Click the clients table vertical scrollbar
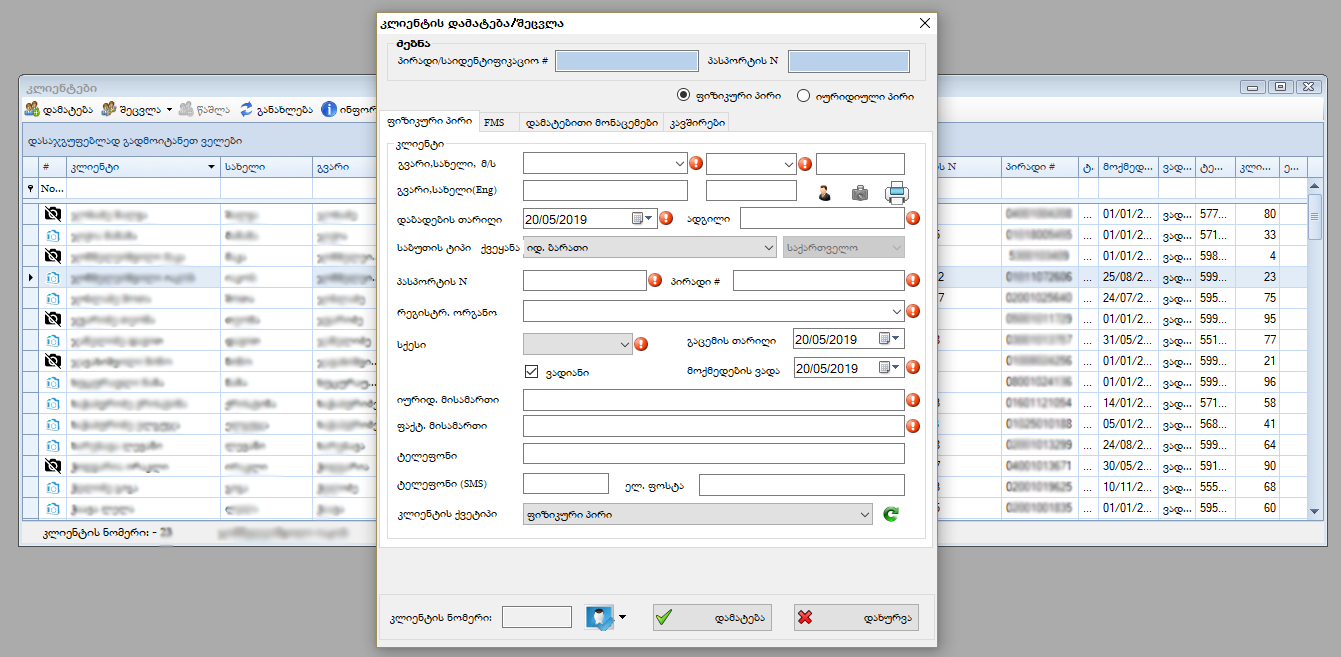 pos(1314,350)
